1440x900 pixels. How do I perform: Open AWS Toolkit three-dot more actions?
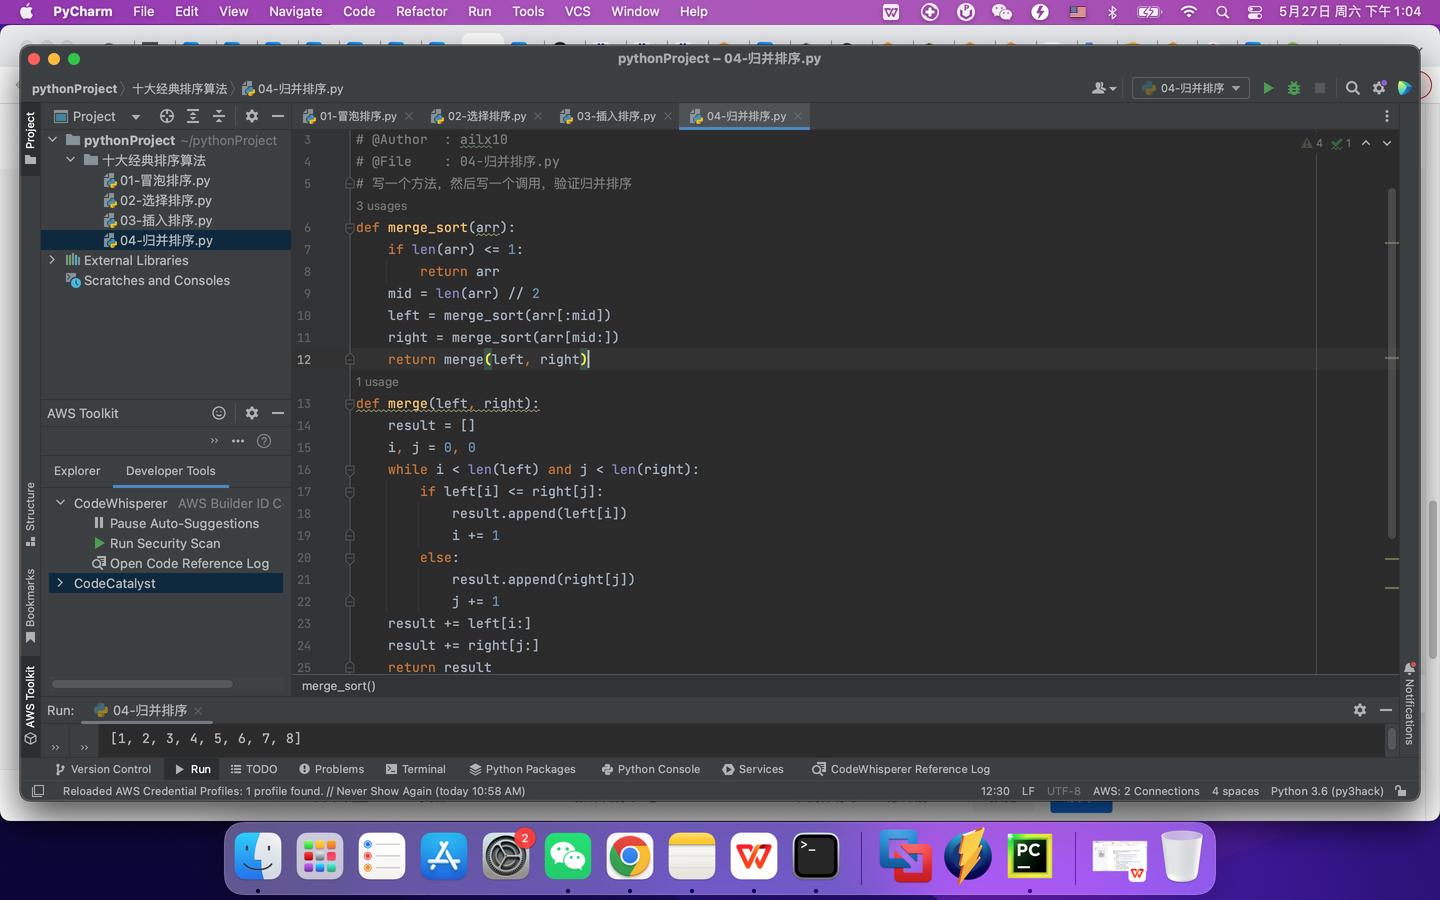238,441
